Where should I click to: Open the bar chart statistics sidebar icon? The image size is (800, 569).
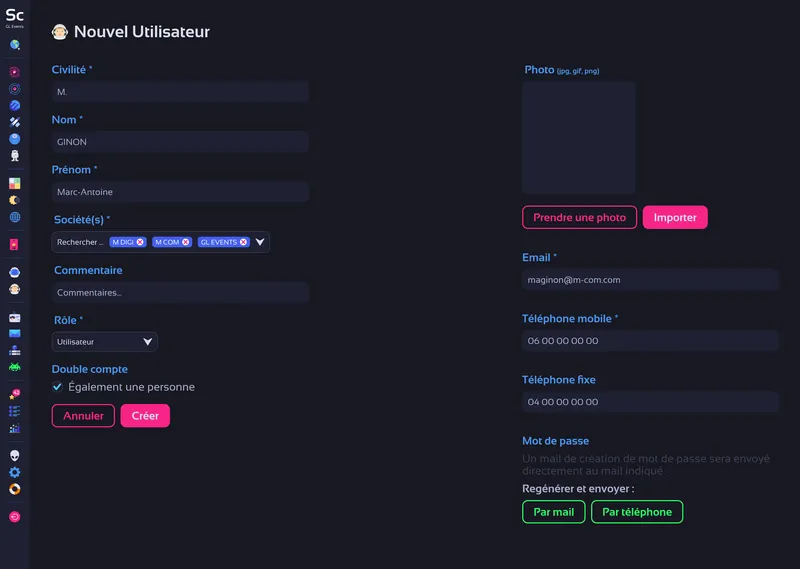pyautogui.click(x=15, y=428)
